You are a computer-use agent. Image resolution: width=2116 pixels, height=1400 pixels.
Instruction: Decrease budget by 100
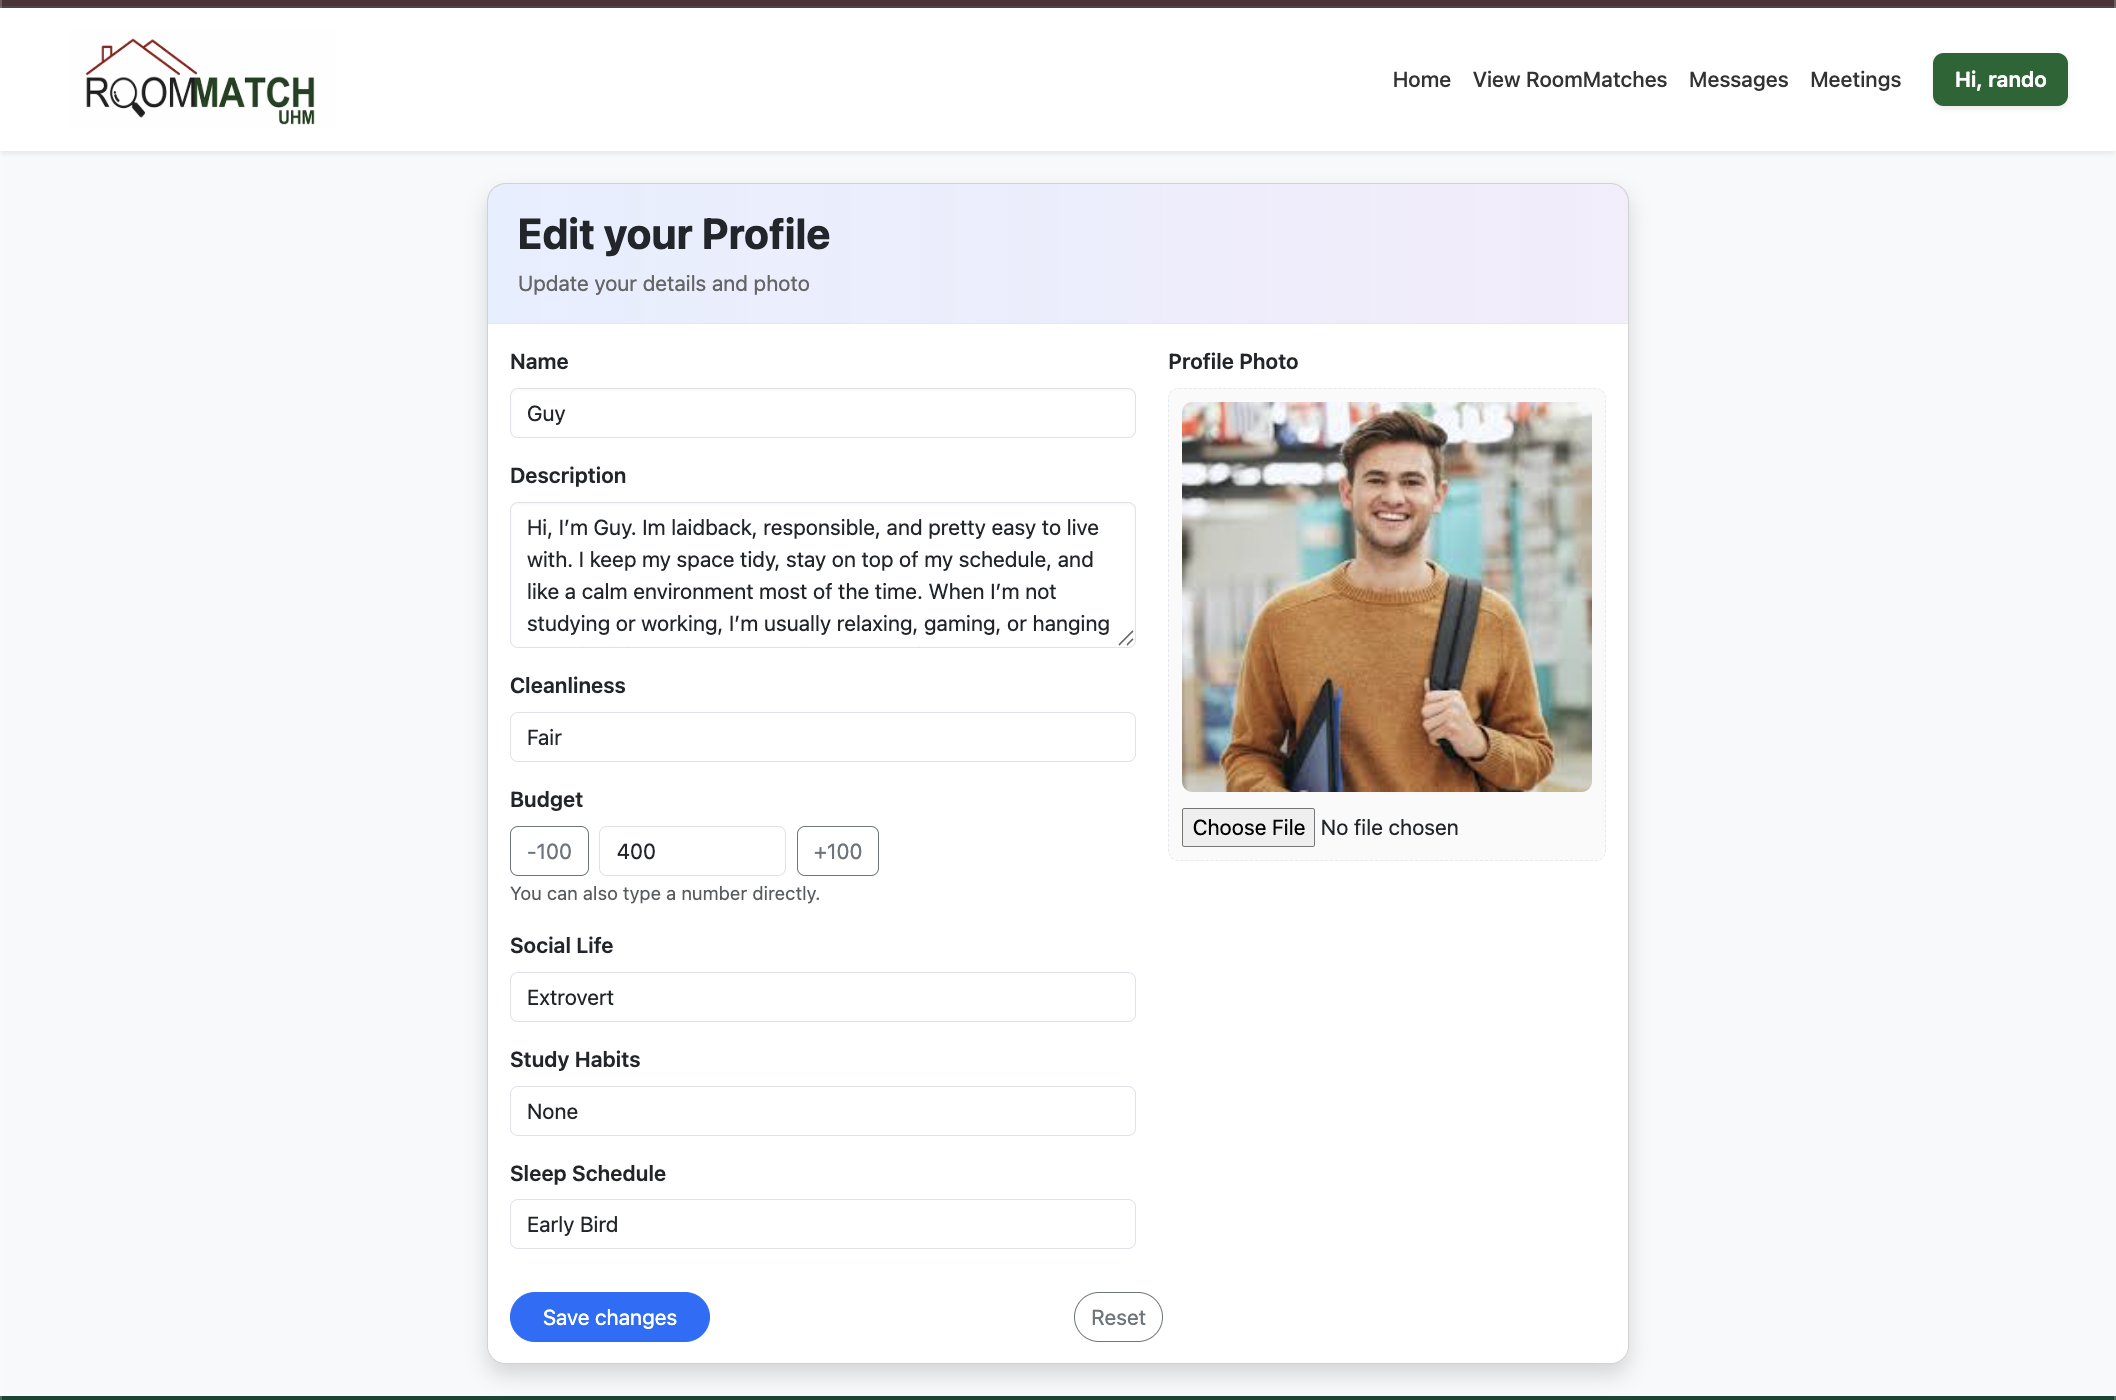click(x=548, y=851)
